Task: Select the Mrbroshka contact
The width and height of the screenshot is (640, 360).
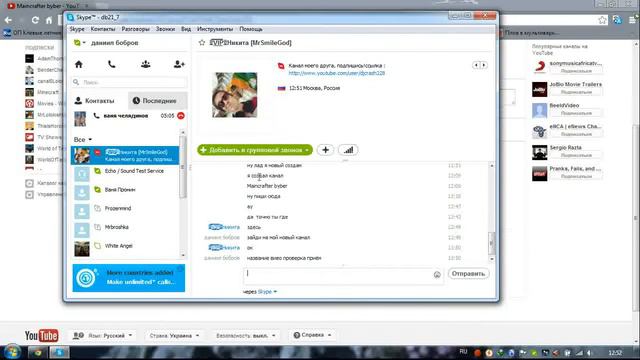Action: [125, 229]
